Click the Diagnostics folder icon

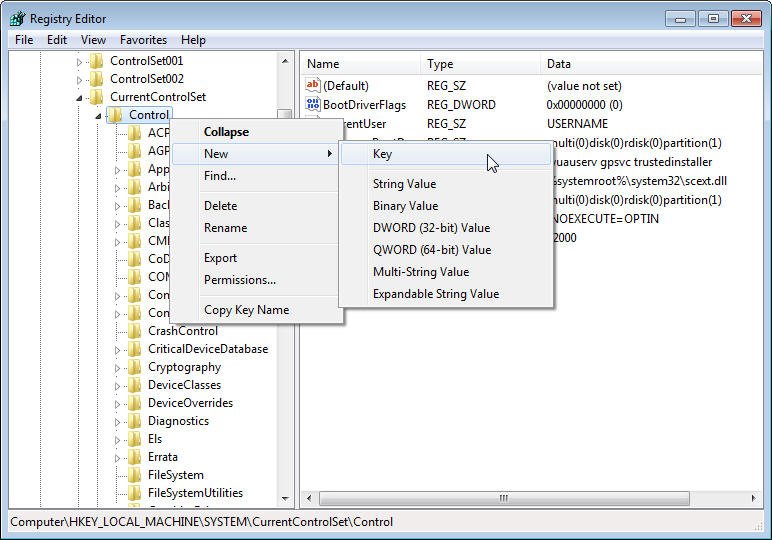[135, 421]
